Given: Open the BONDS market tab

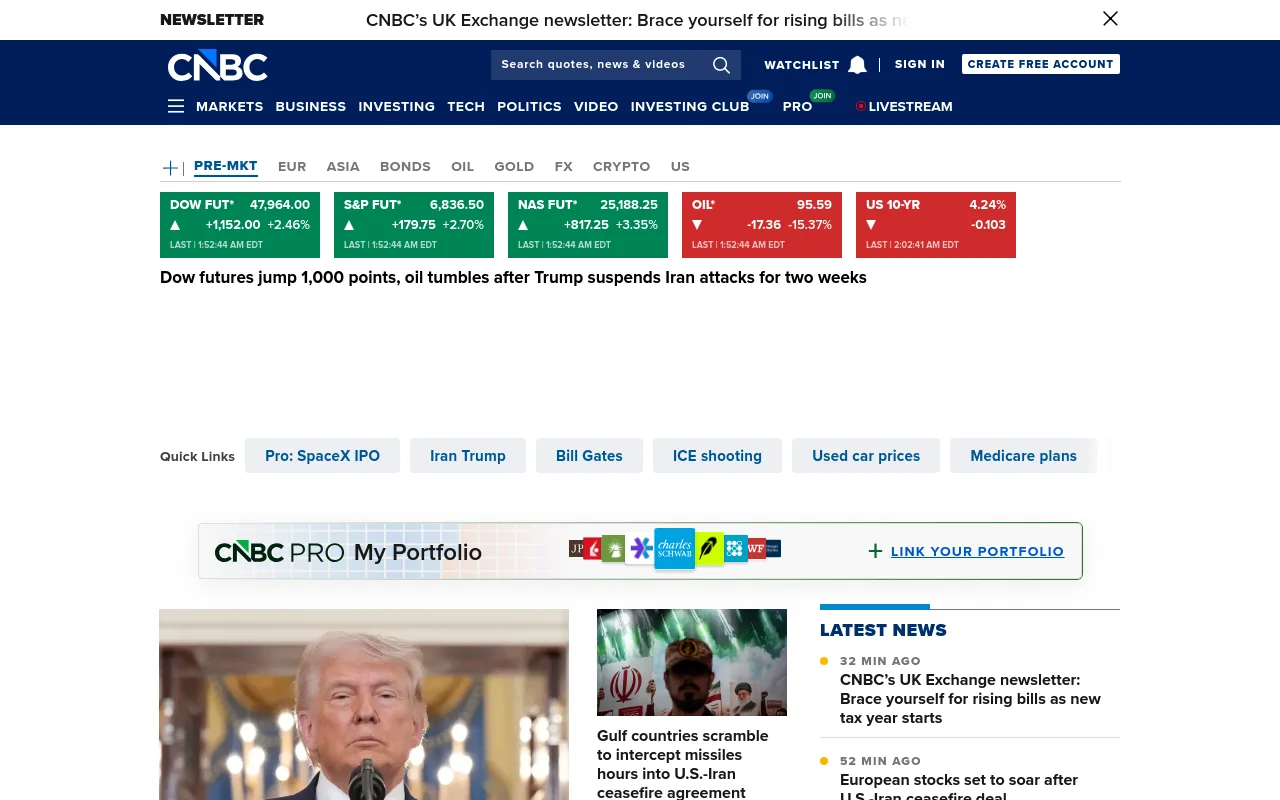Looking at the screenshot, I should tap(405, 167).
